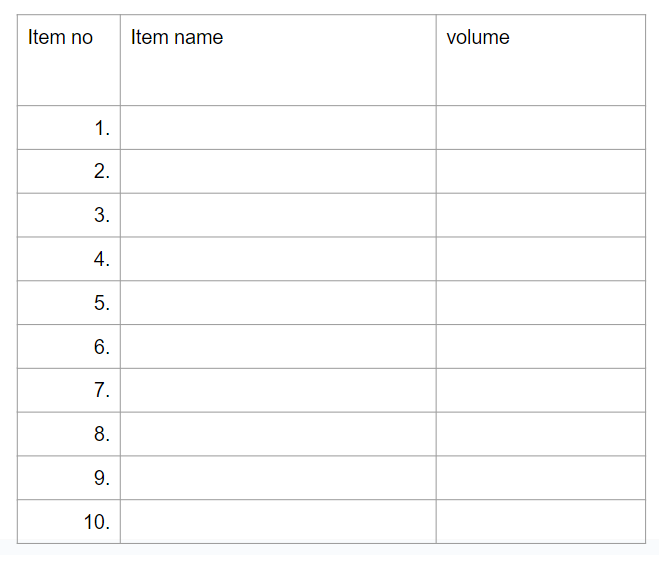Click the numbered cell showing 7.
659x562 pixels.
69,390
